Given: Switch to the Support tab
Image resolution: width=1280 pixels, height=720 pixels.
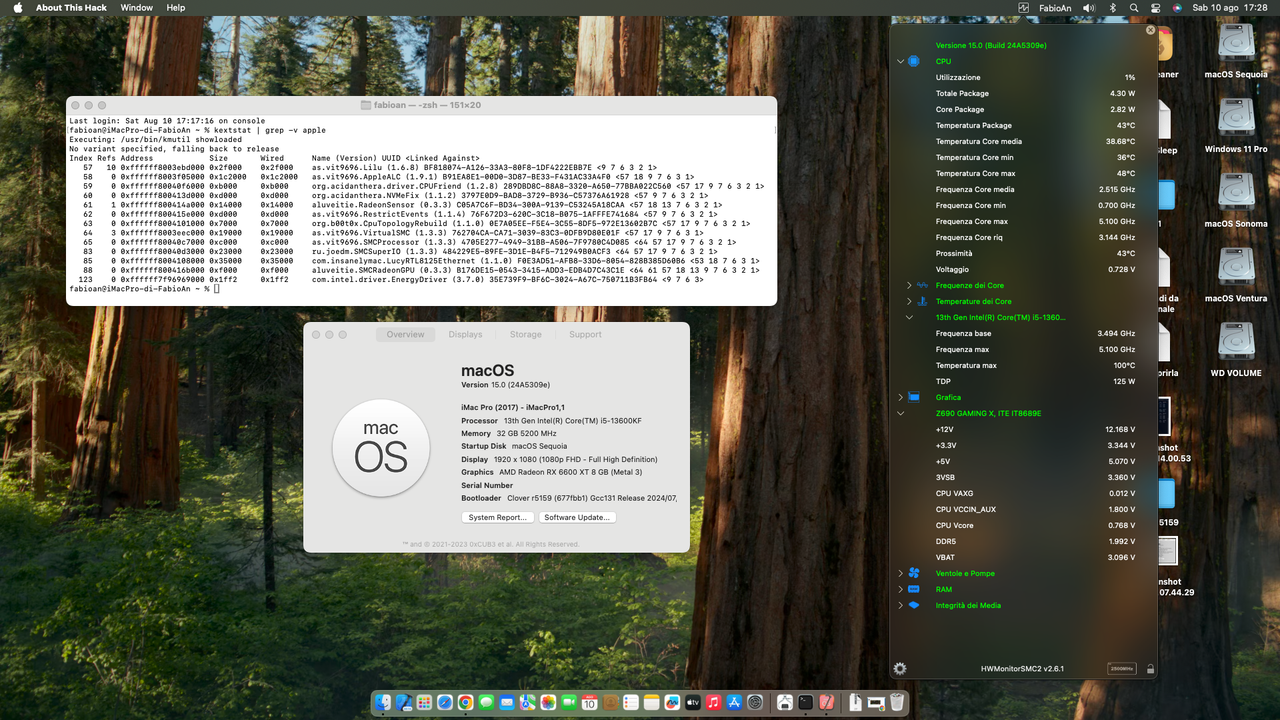Looking at the screenshot, I should [585, 334].
